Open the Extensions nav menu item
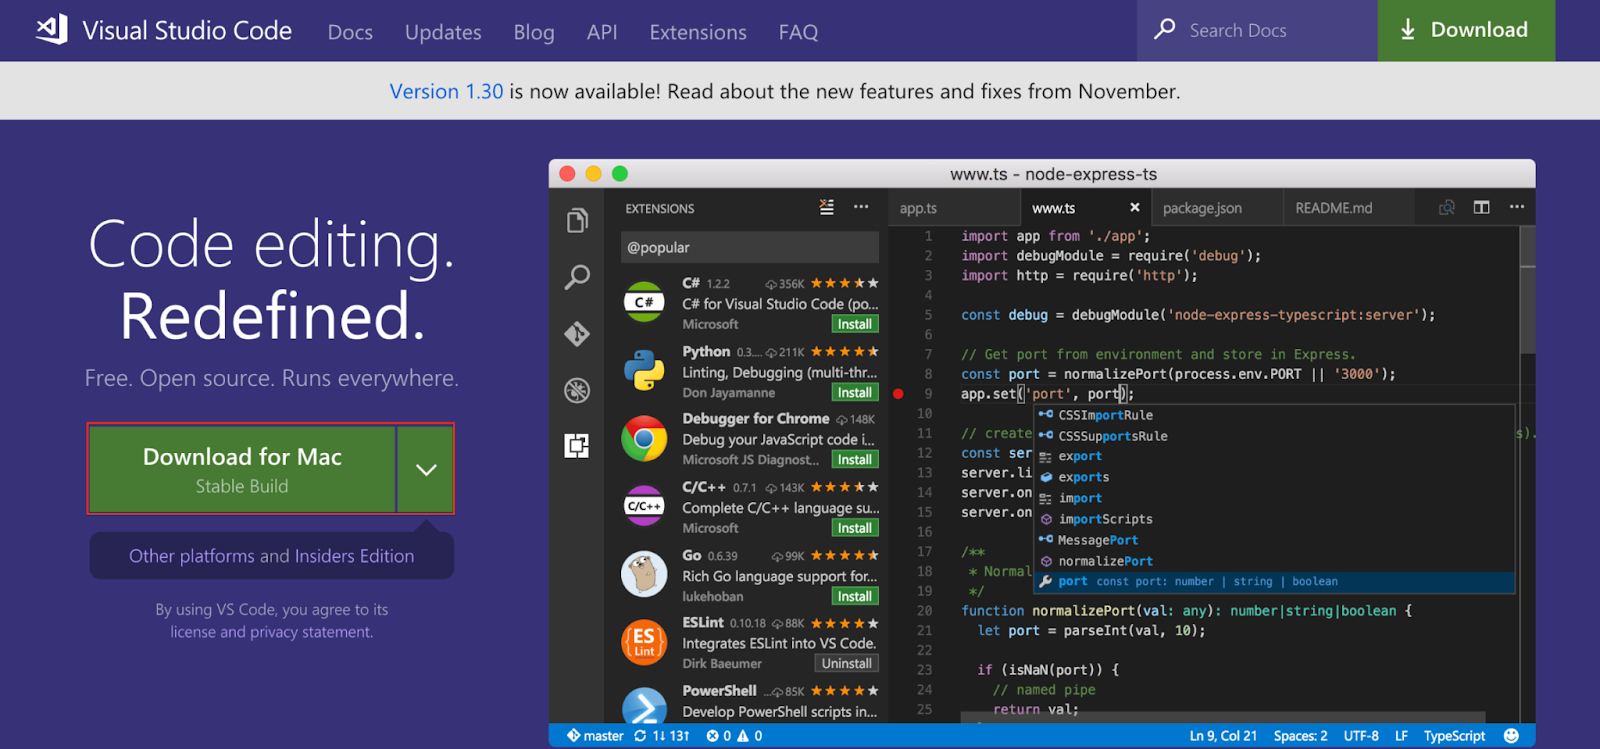 (698, 32)
